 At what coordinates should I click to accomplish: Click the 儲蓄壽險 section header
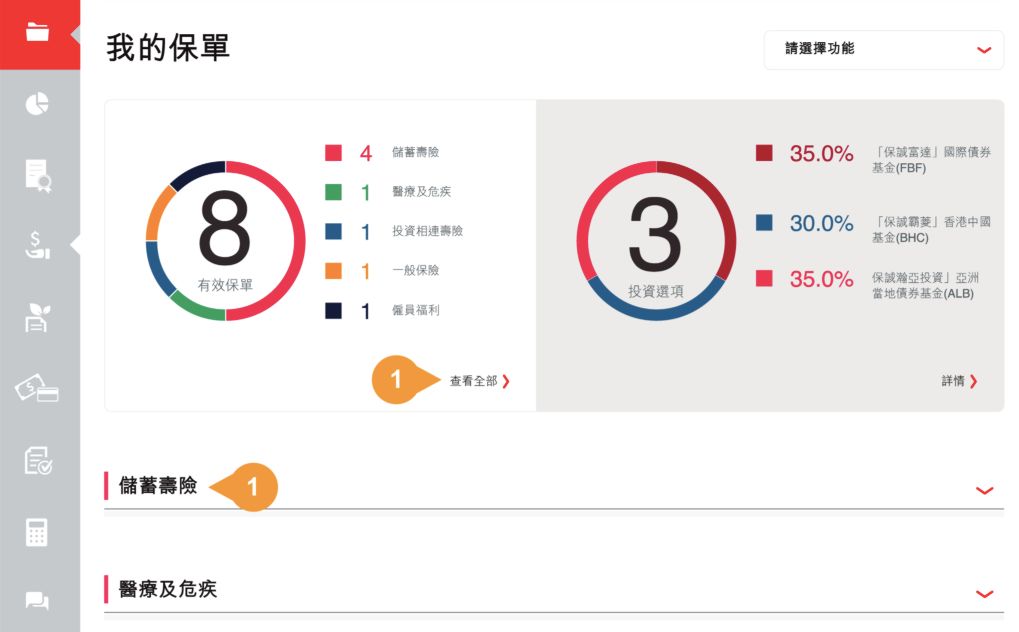[x=158, y=487]
